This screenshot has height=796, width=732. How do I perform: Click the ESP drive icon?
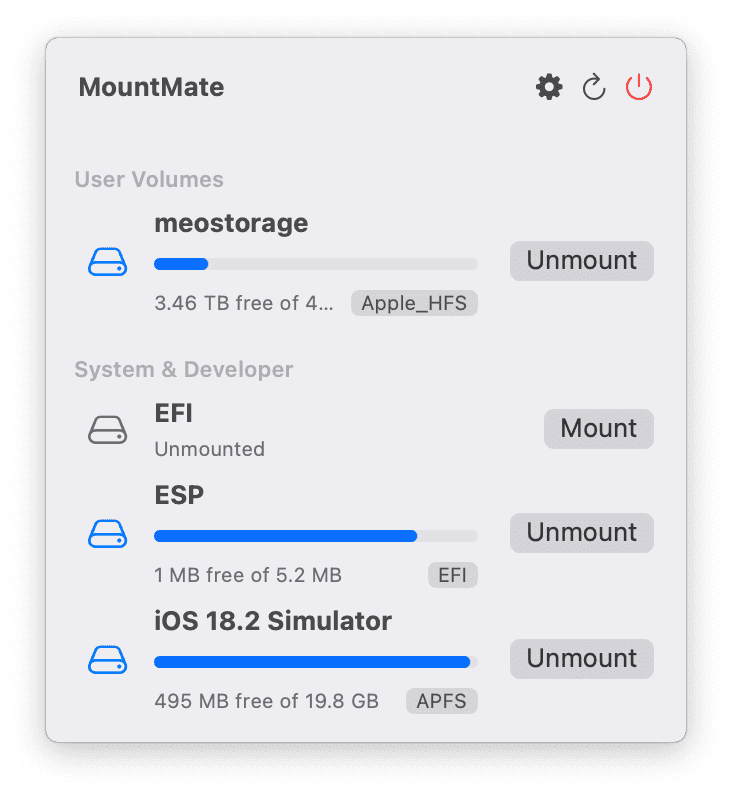pos(108,534)
